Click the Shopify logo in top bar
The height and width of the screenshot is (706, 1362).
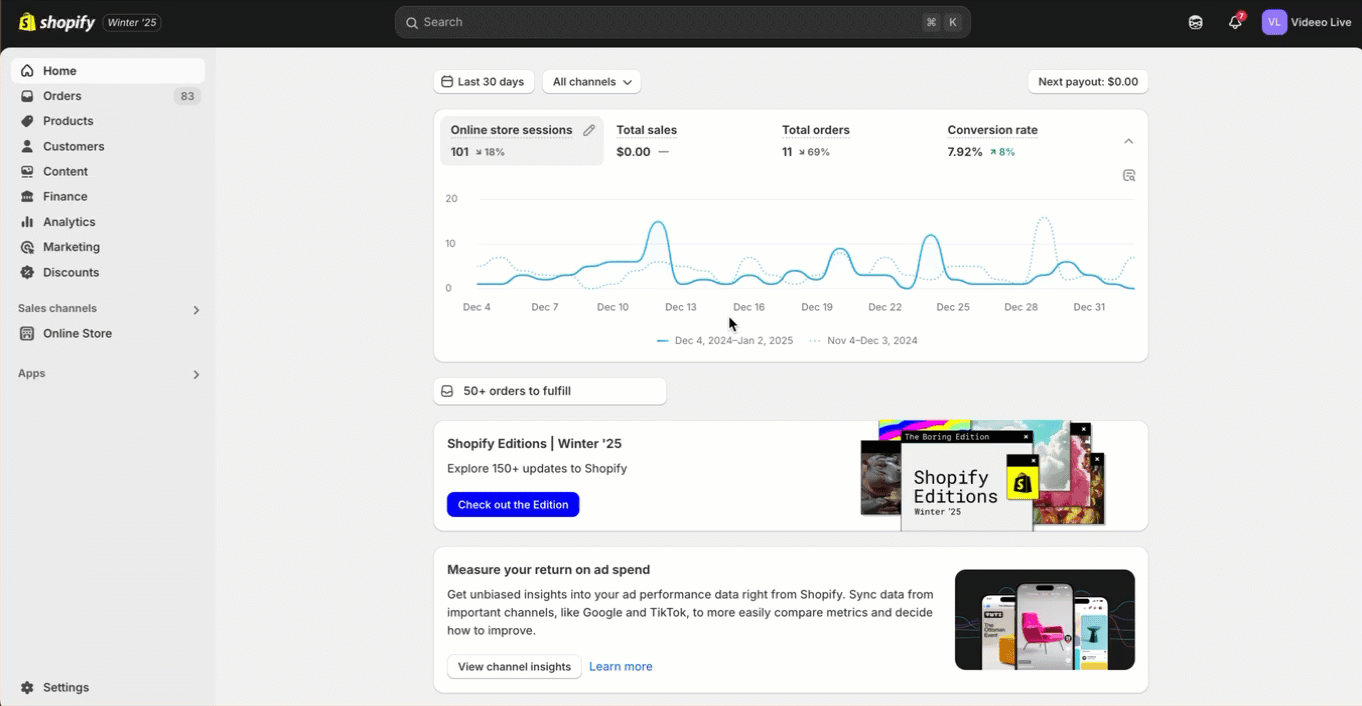tap(57, 22)
